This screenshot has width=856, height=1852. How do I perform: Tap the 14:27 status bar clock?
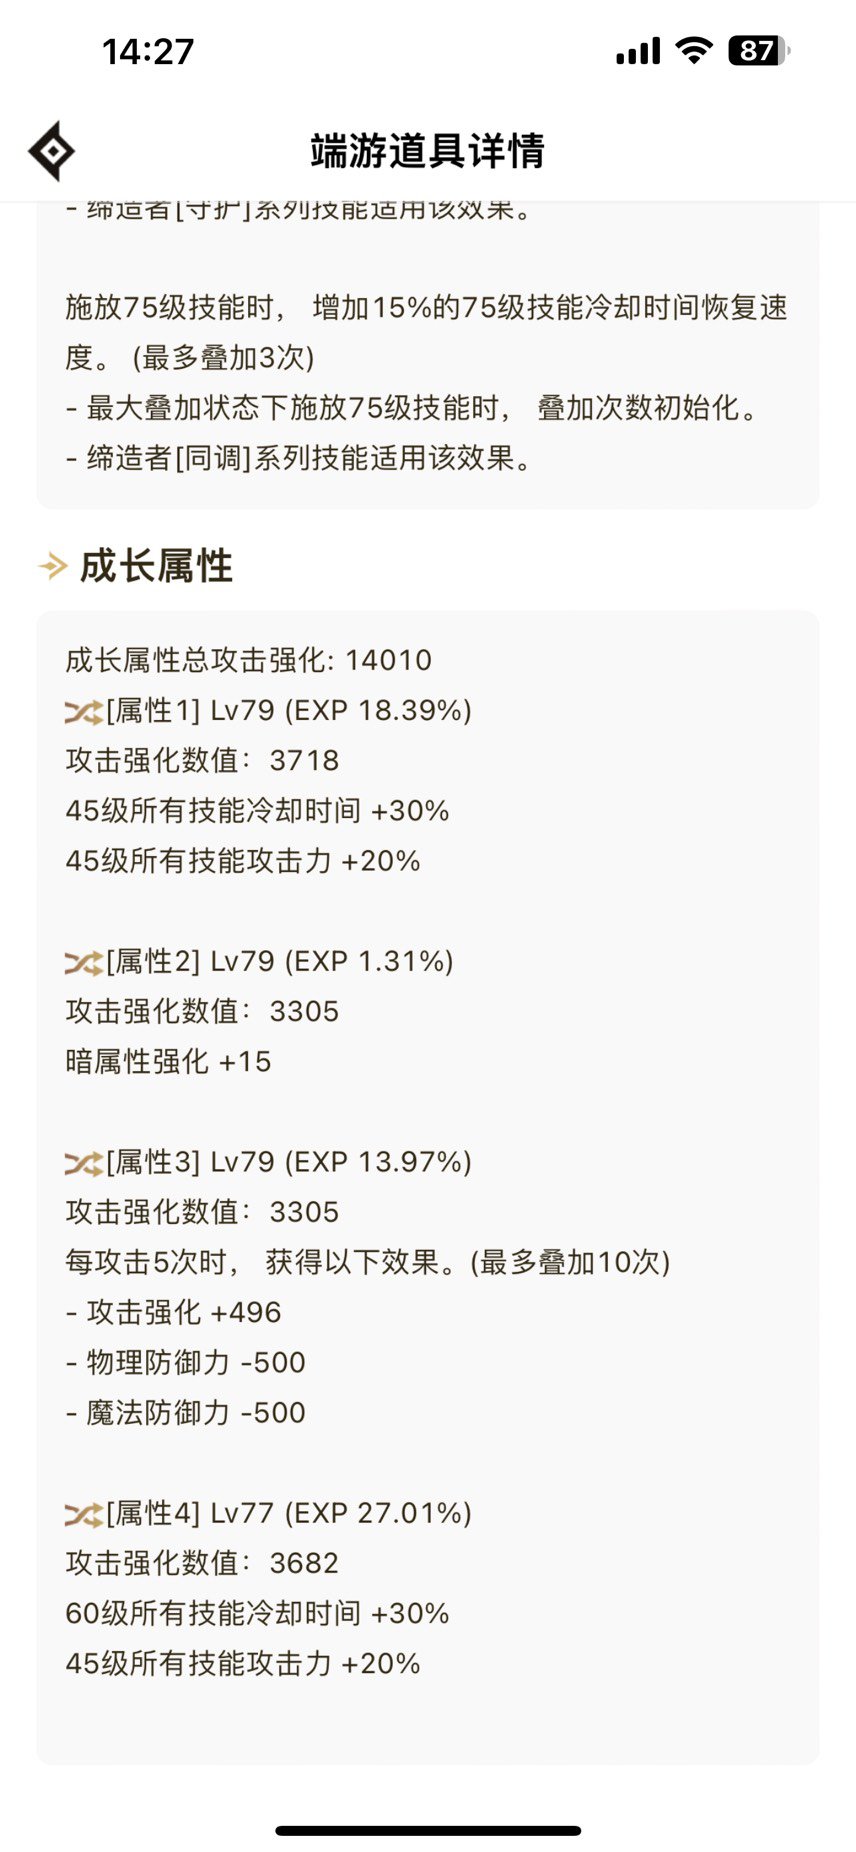148,51
